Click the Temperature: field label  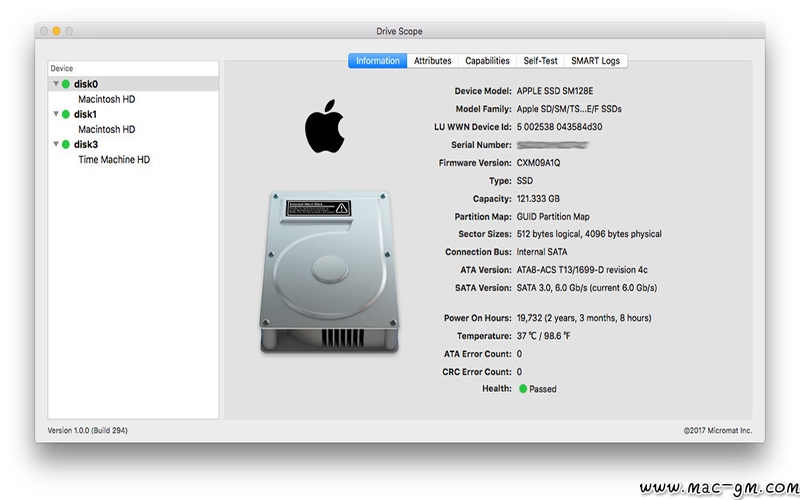(x=484, y=336)
